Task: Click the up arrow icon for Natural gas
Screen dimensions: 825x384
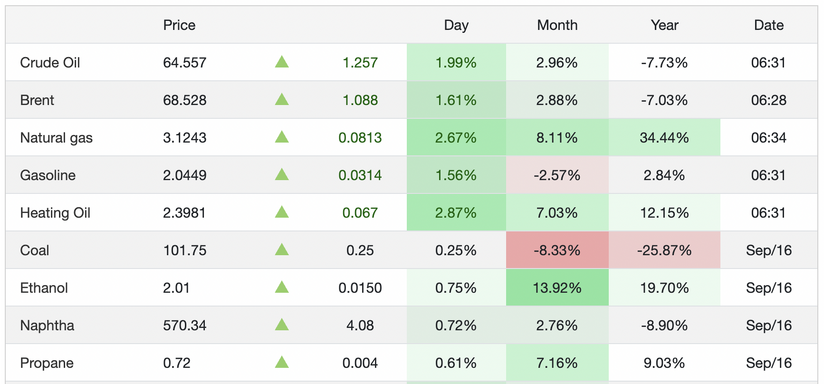Action: tap(281, 138)
